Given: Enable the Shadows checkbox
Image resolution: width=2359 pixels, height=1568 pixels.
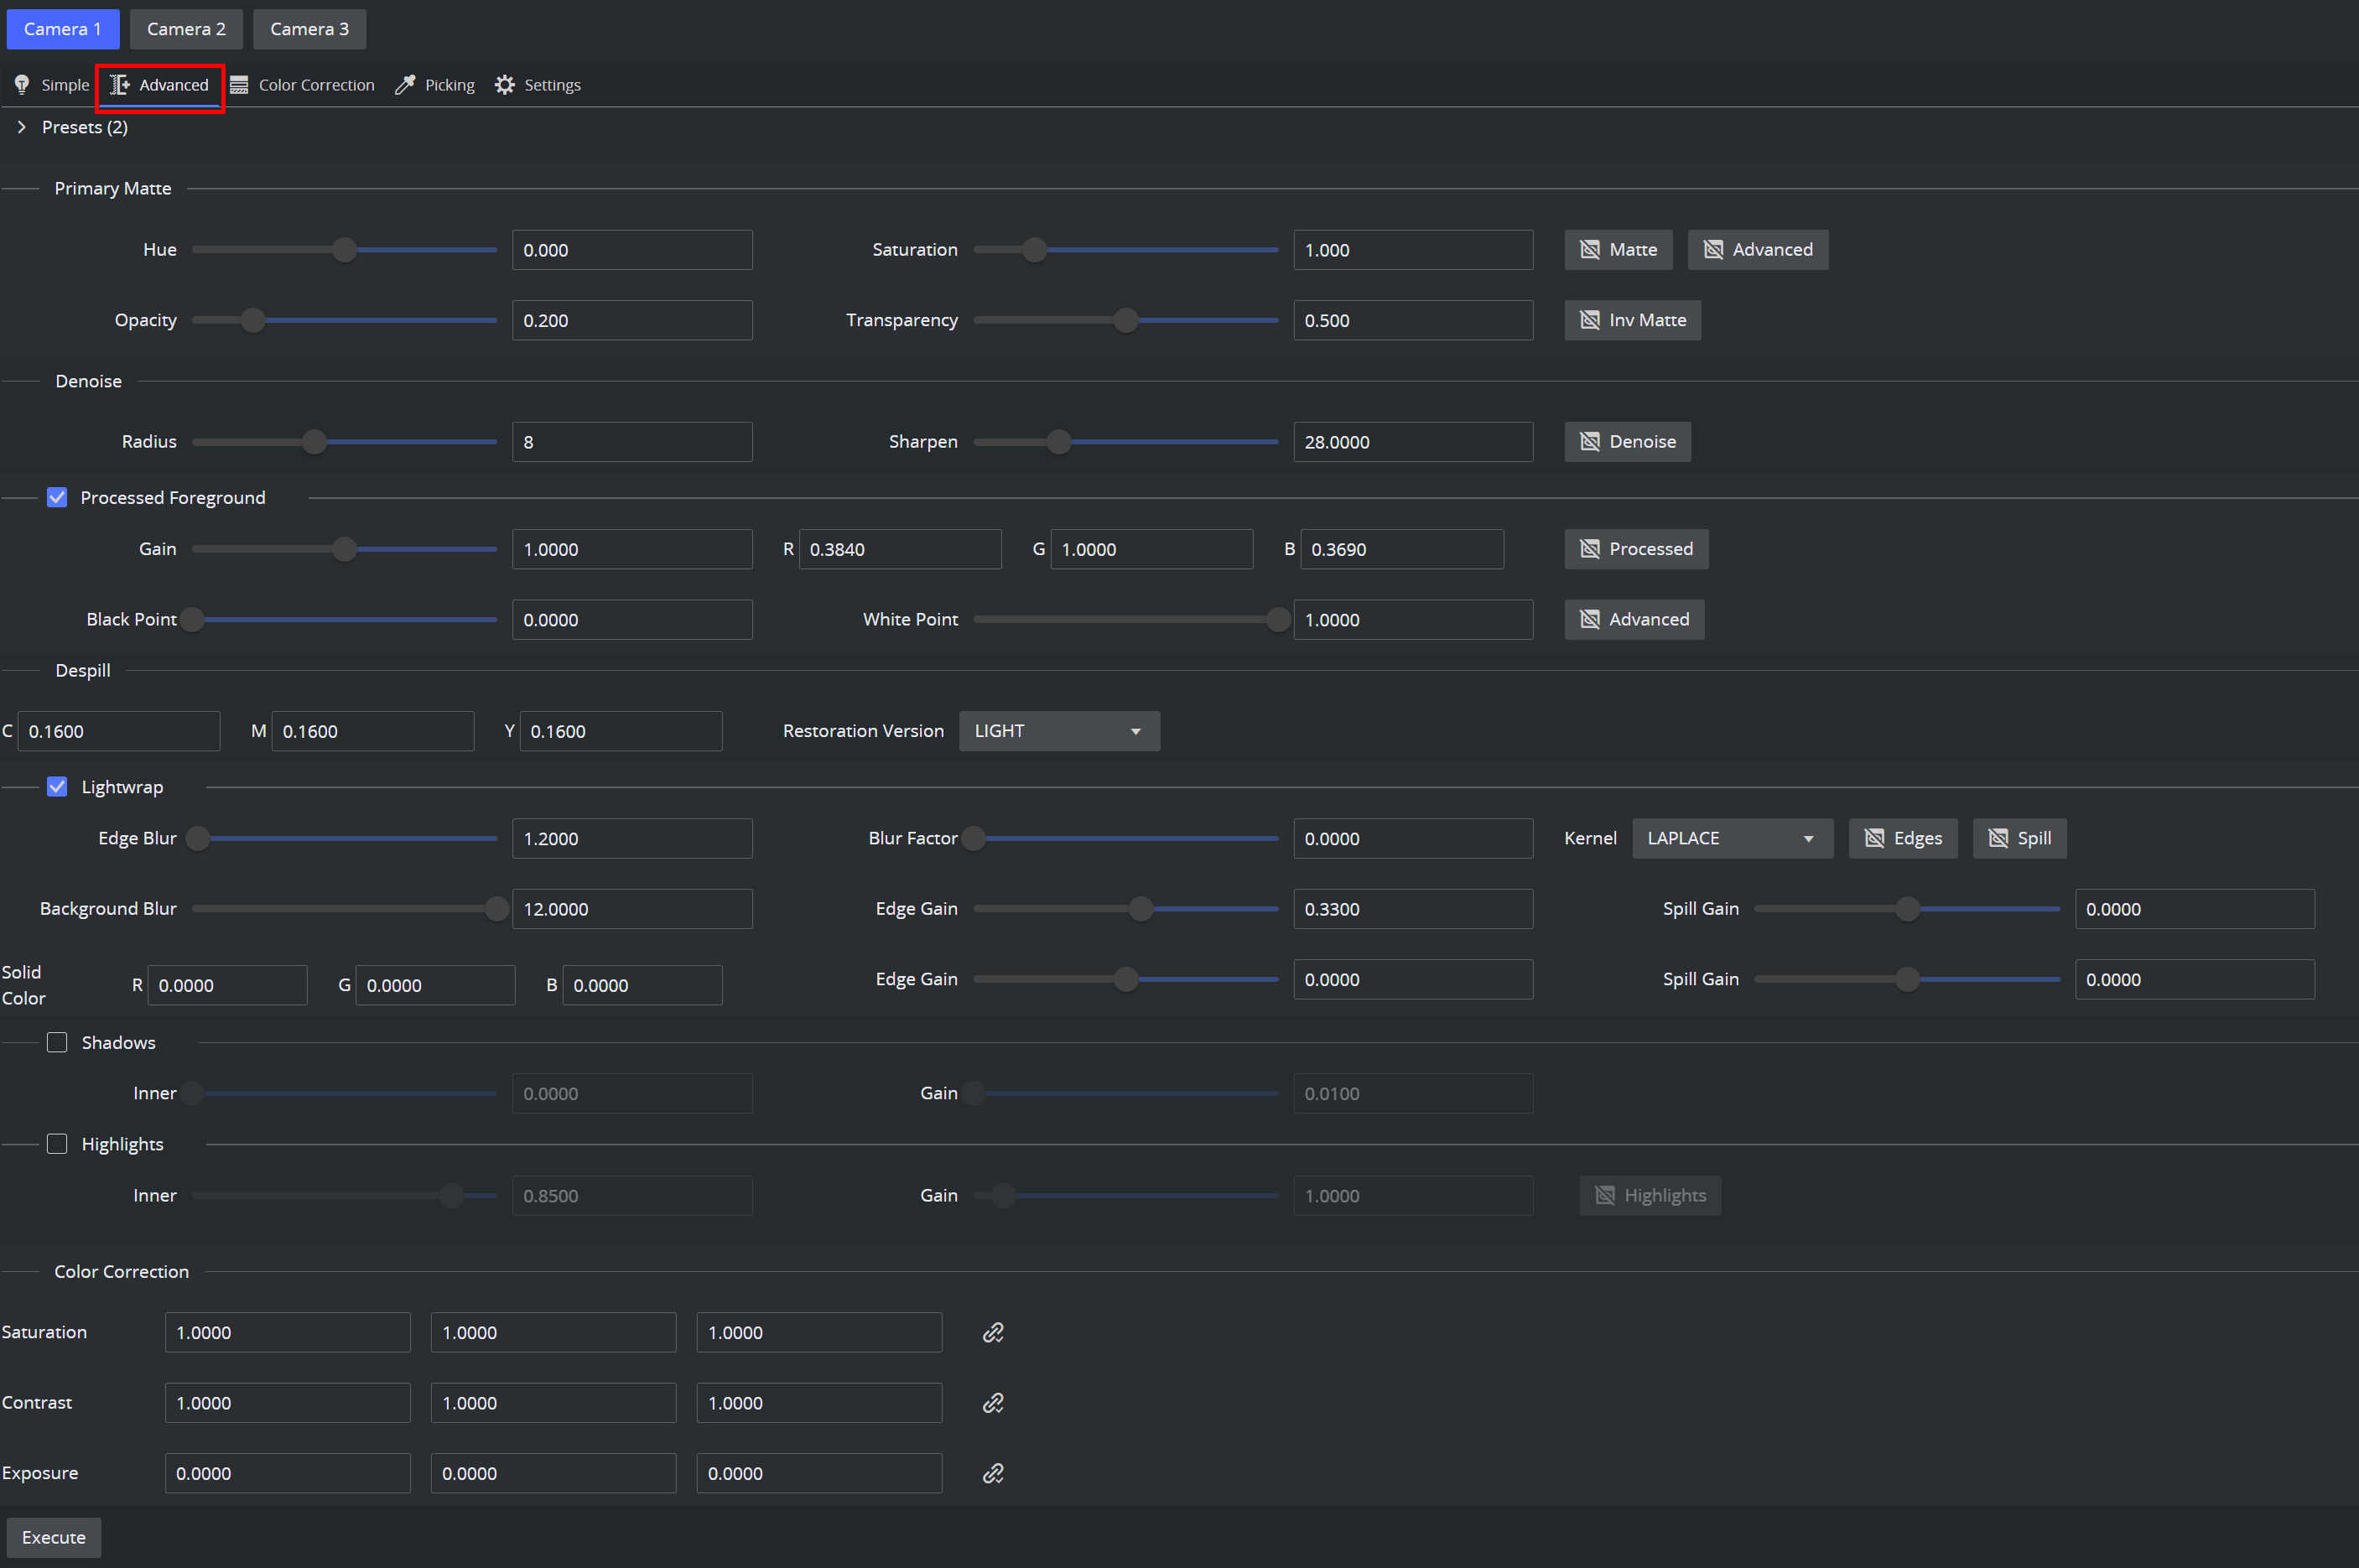Looking at the screenshot, I should [x=57, y=1042].
